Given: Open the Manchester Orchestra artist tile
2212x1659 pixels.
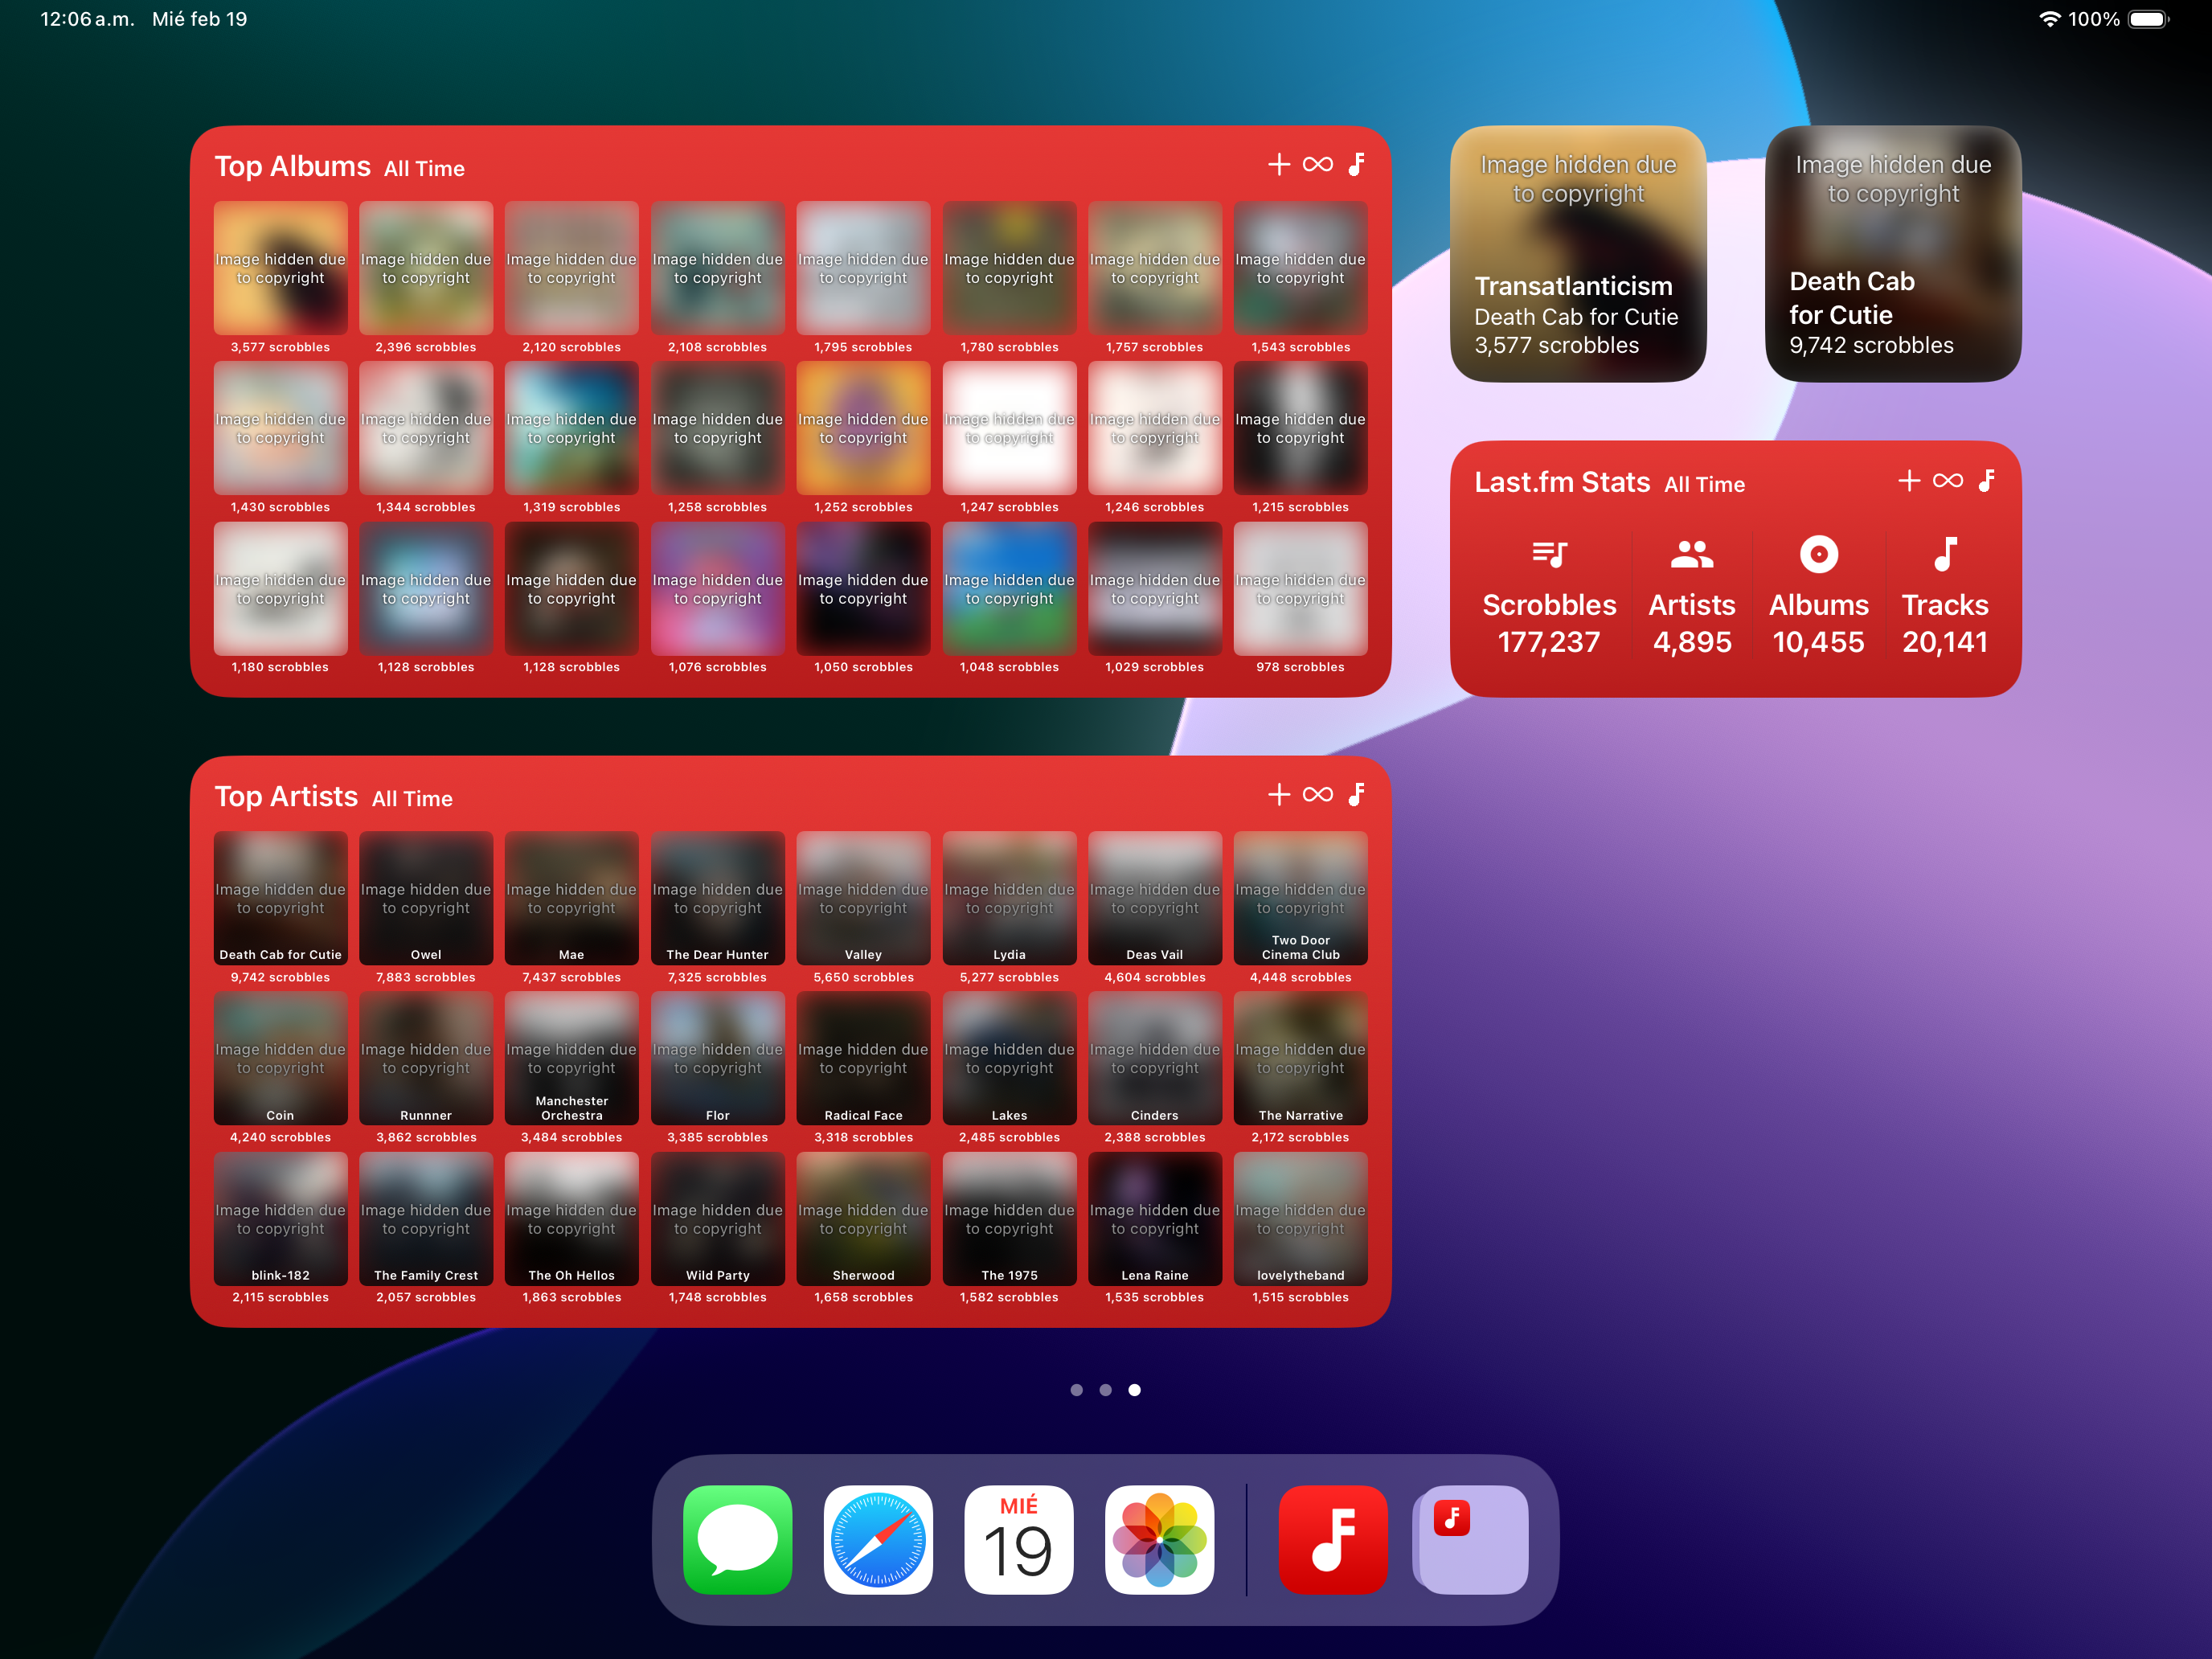Looking at the screenshot, I should [x=571, y=1058].
